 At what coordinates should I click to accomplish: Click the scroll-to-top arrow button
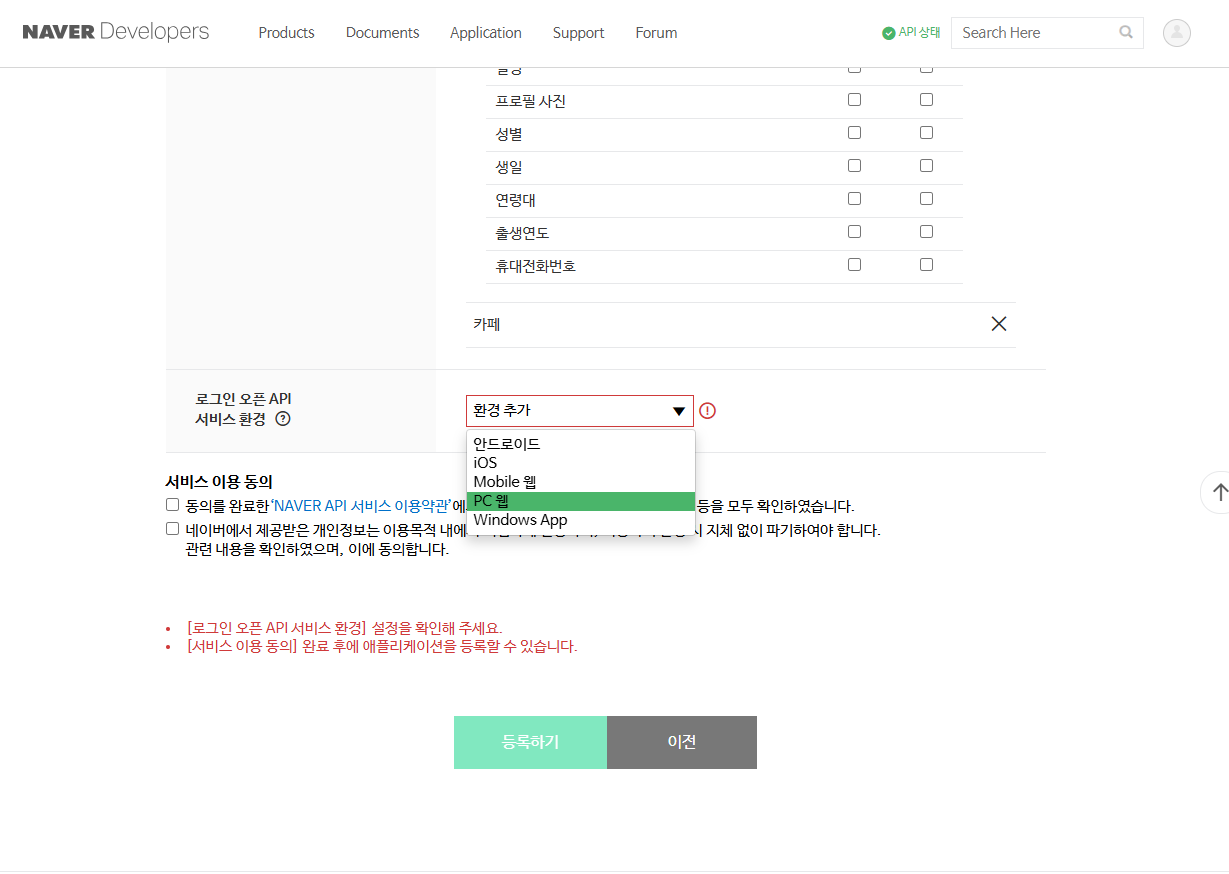pos(1219,492)
